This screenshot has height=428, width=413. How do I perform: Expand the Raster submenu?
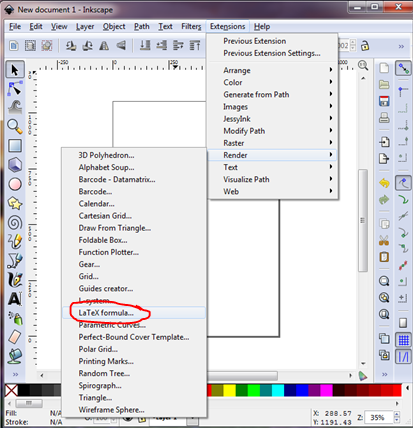pos(272,143)
